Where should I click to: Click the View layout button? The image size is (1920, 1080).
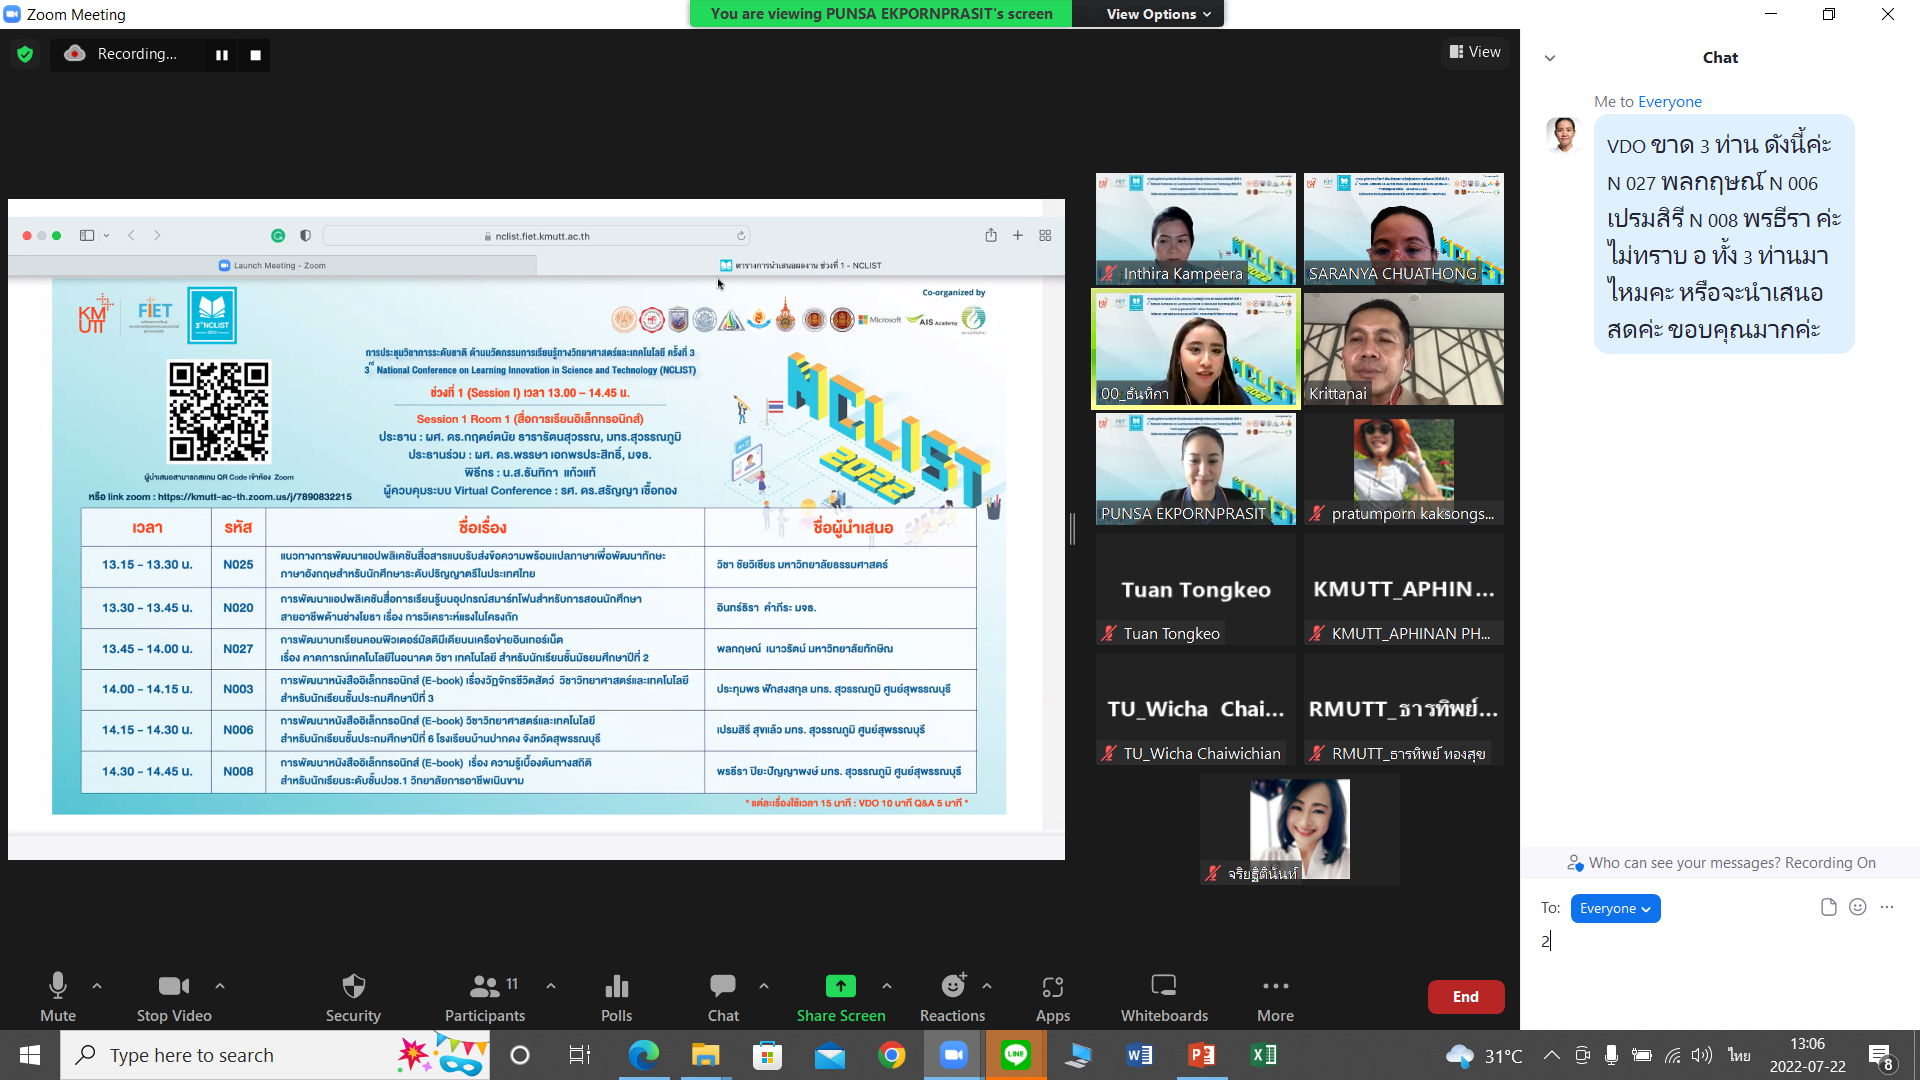[1475, 52]
